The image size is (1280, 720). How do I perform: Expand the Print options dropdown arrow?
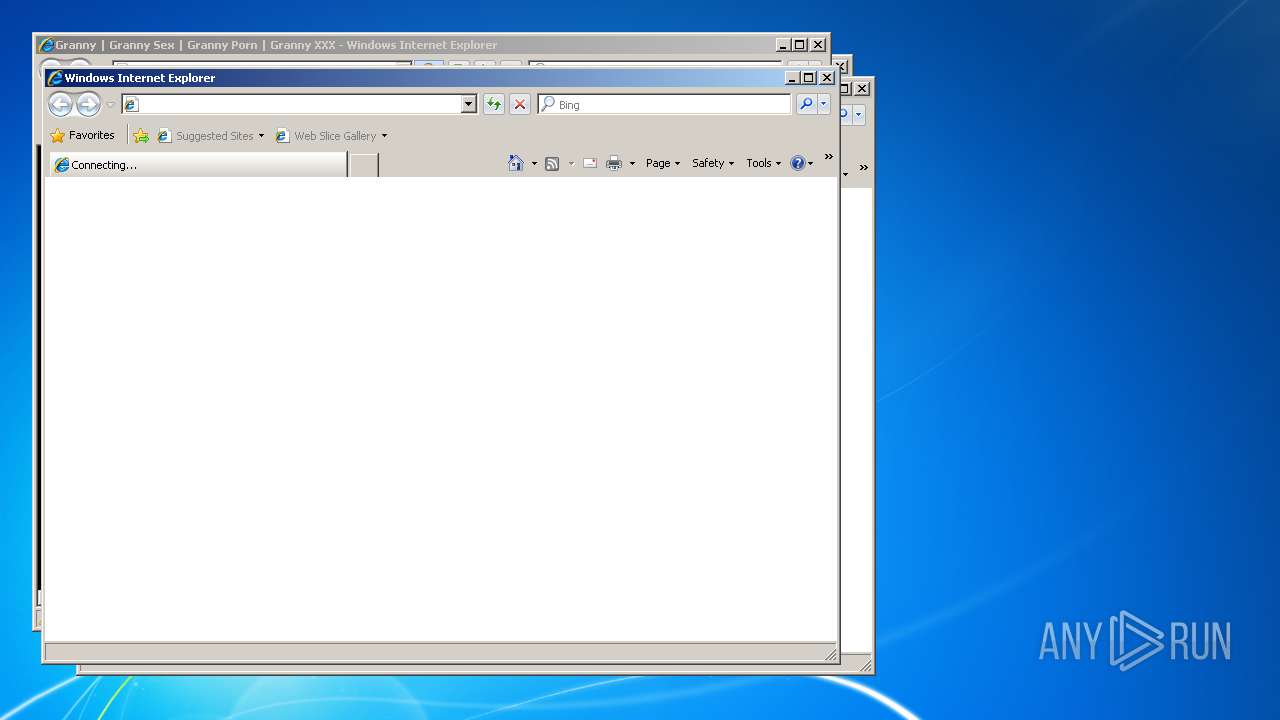pyautogui.click(x=632, y=163)
